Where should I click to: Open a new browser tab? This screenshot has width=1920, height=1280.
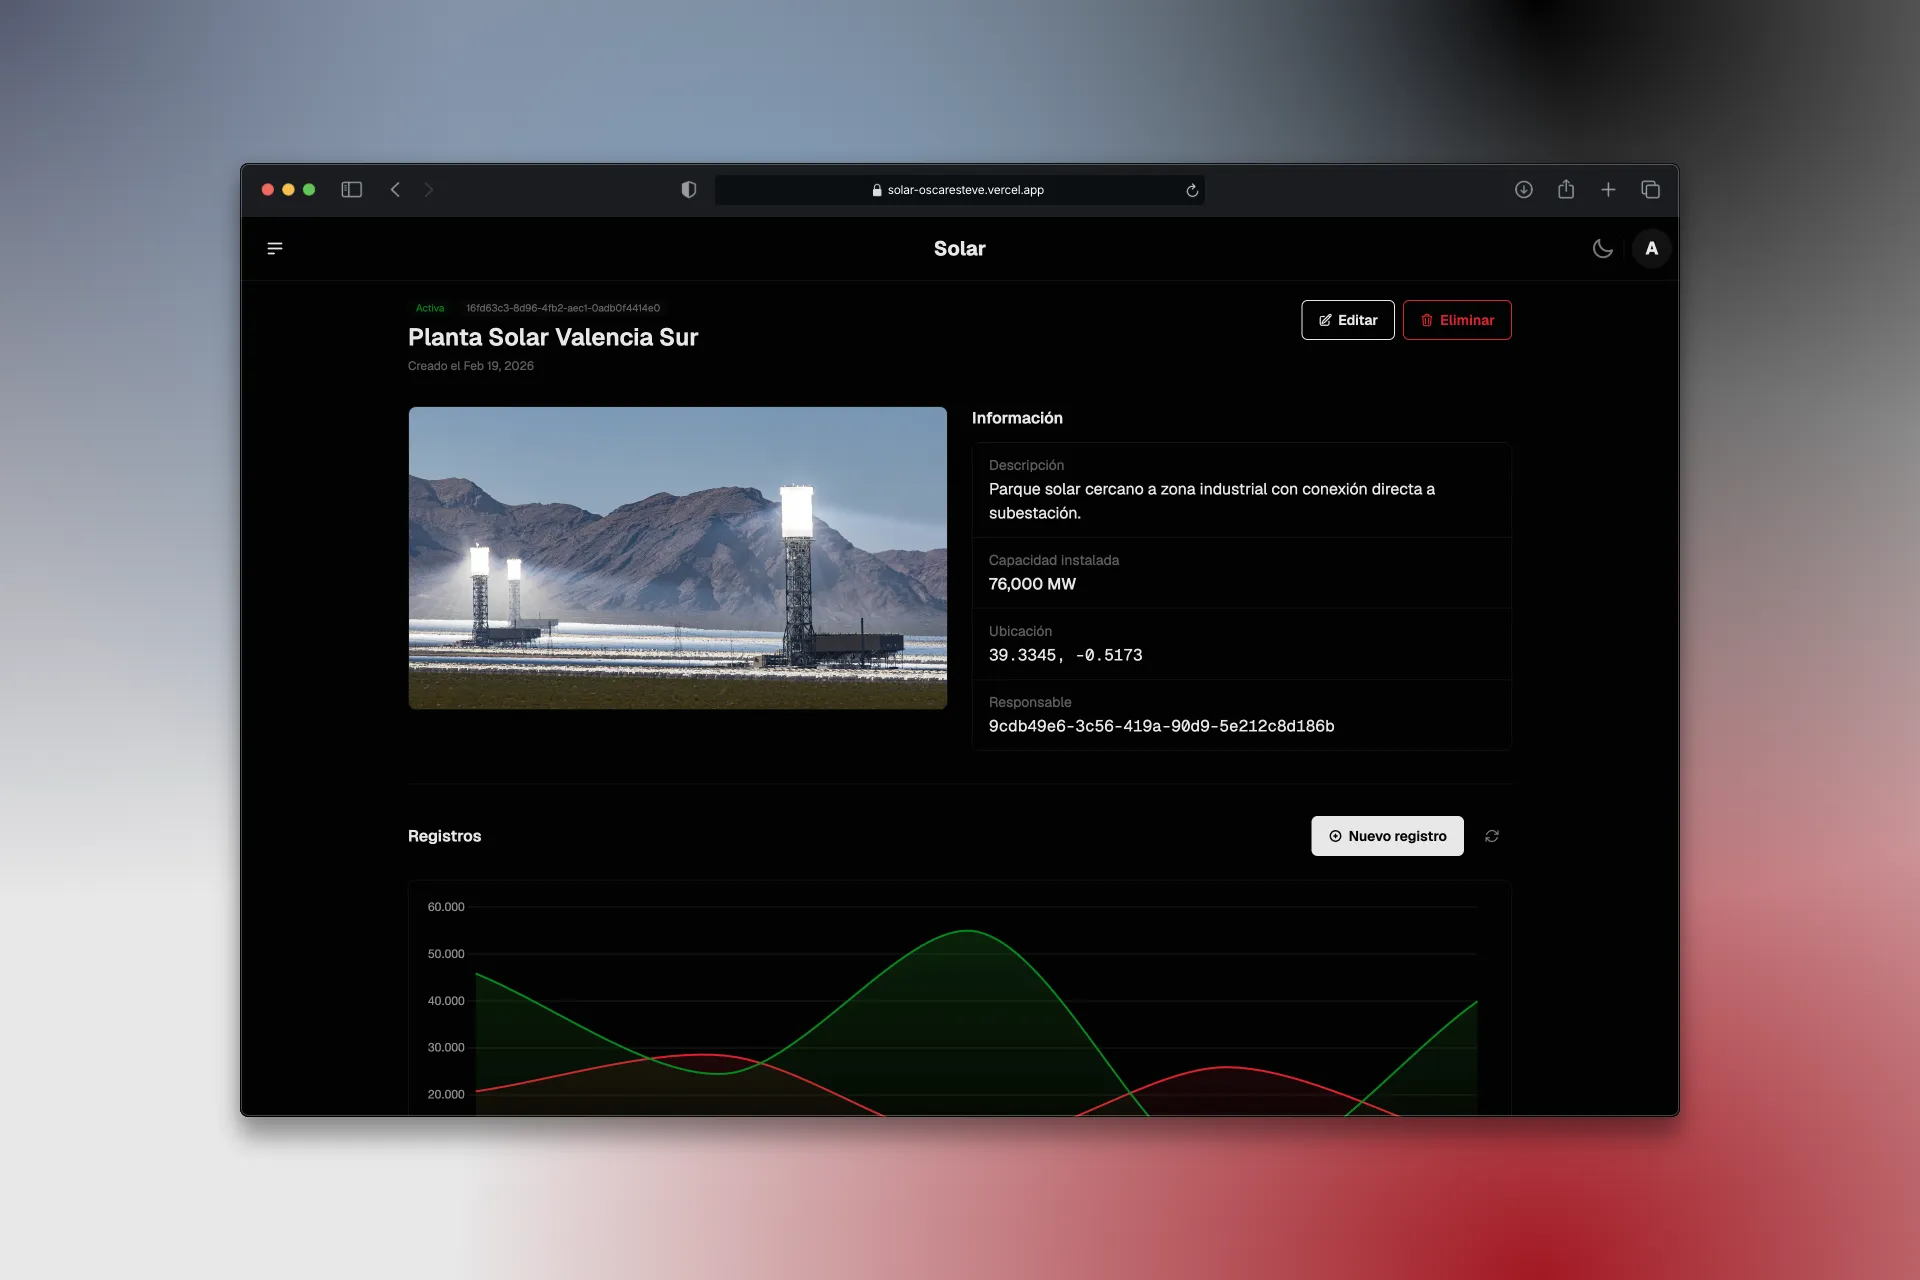coord(1607,190)
